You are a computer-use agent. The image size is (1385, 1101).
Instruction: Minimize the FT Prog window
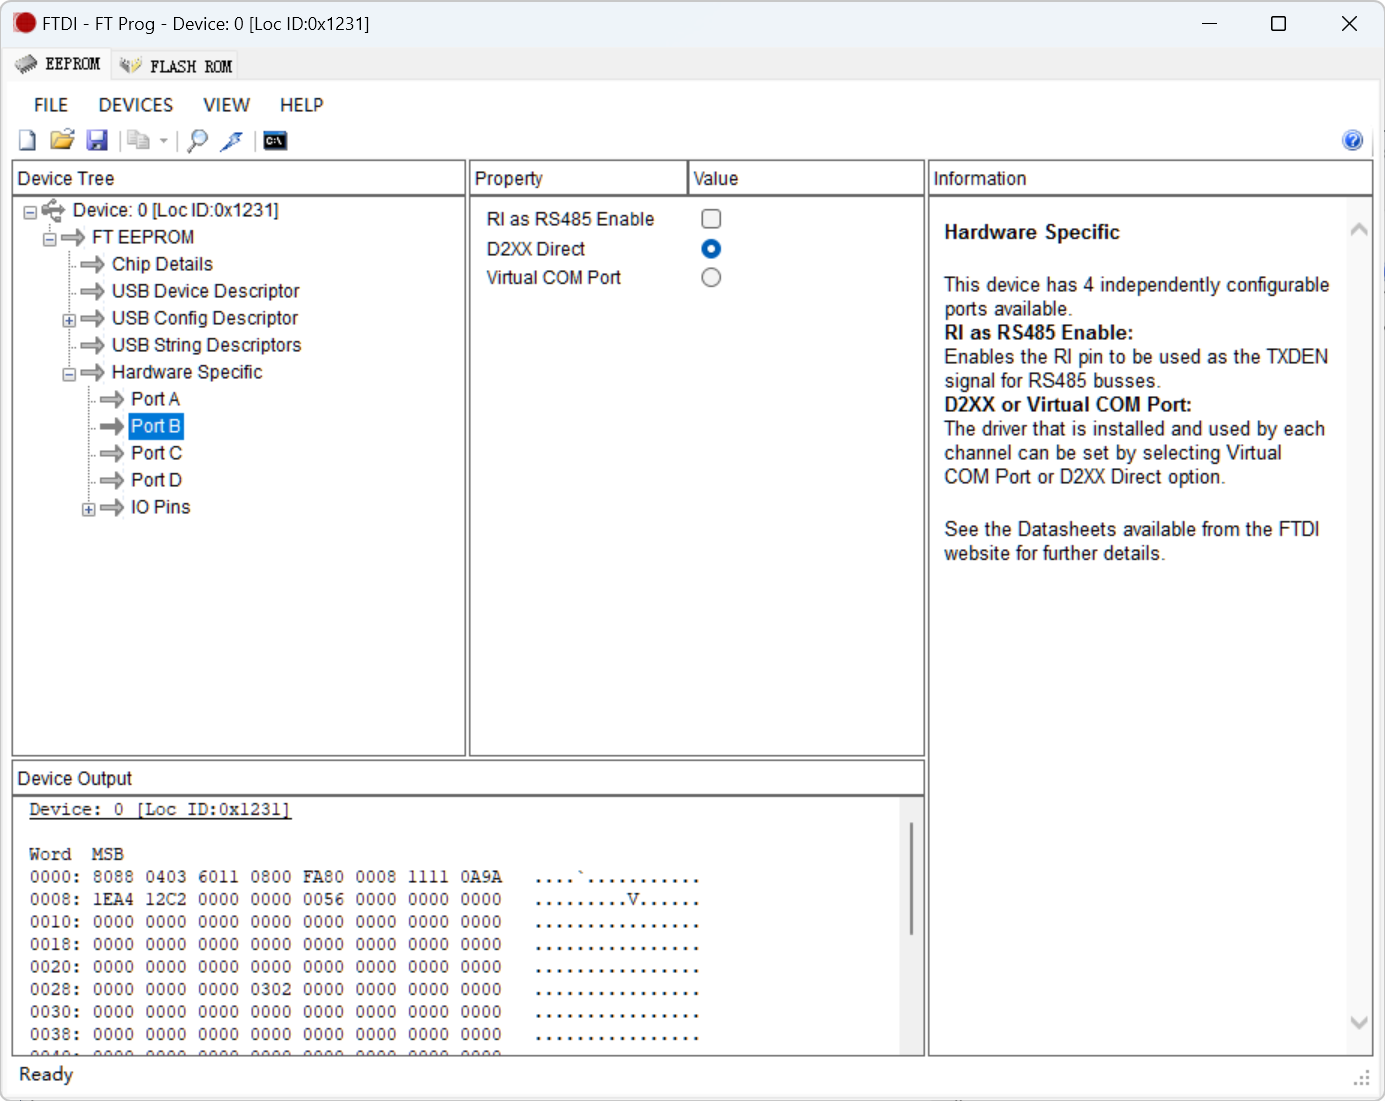(1209, 23)
